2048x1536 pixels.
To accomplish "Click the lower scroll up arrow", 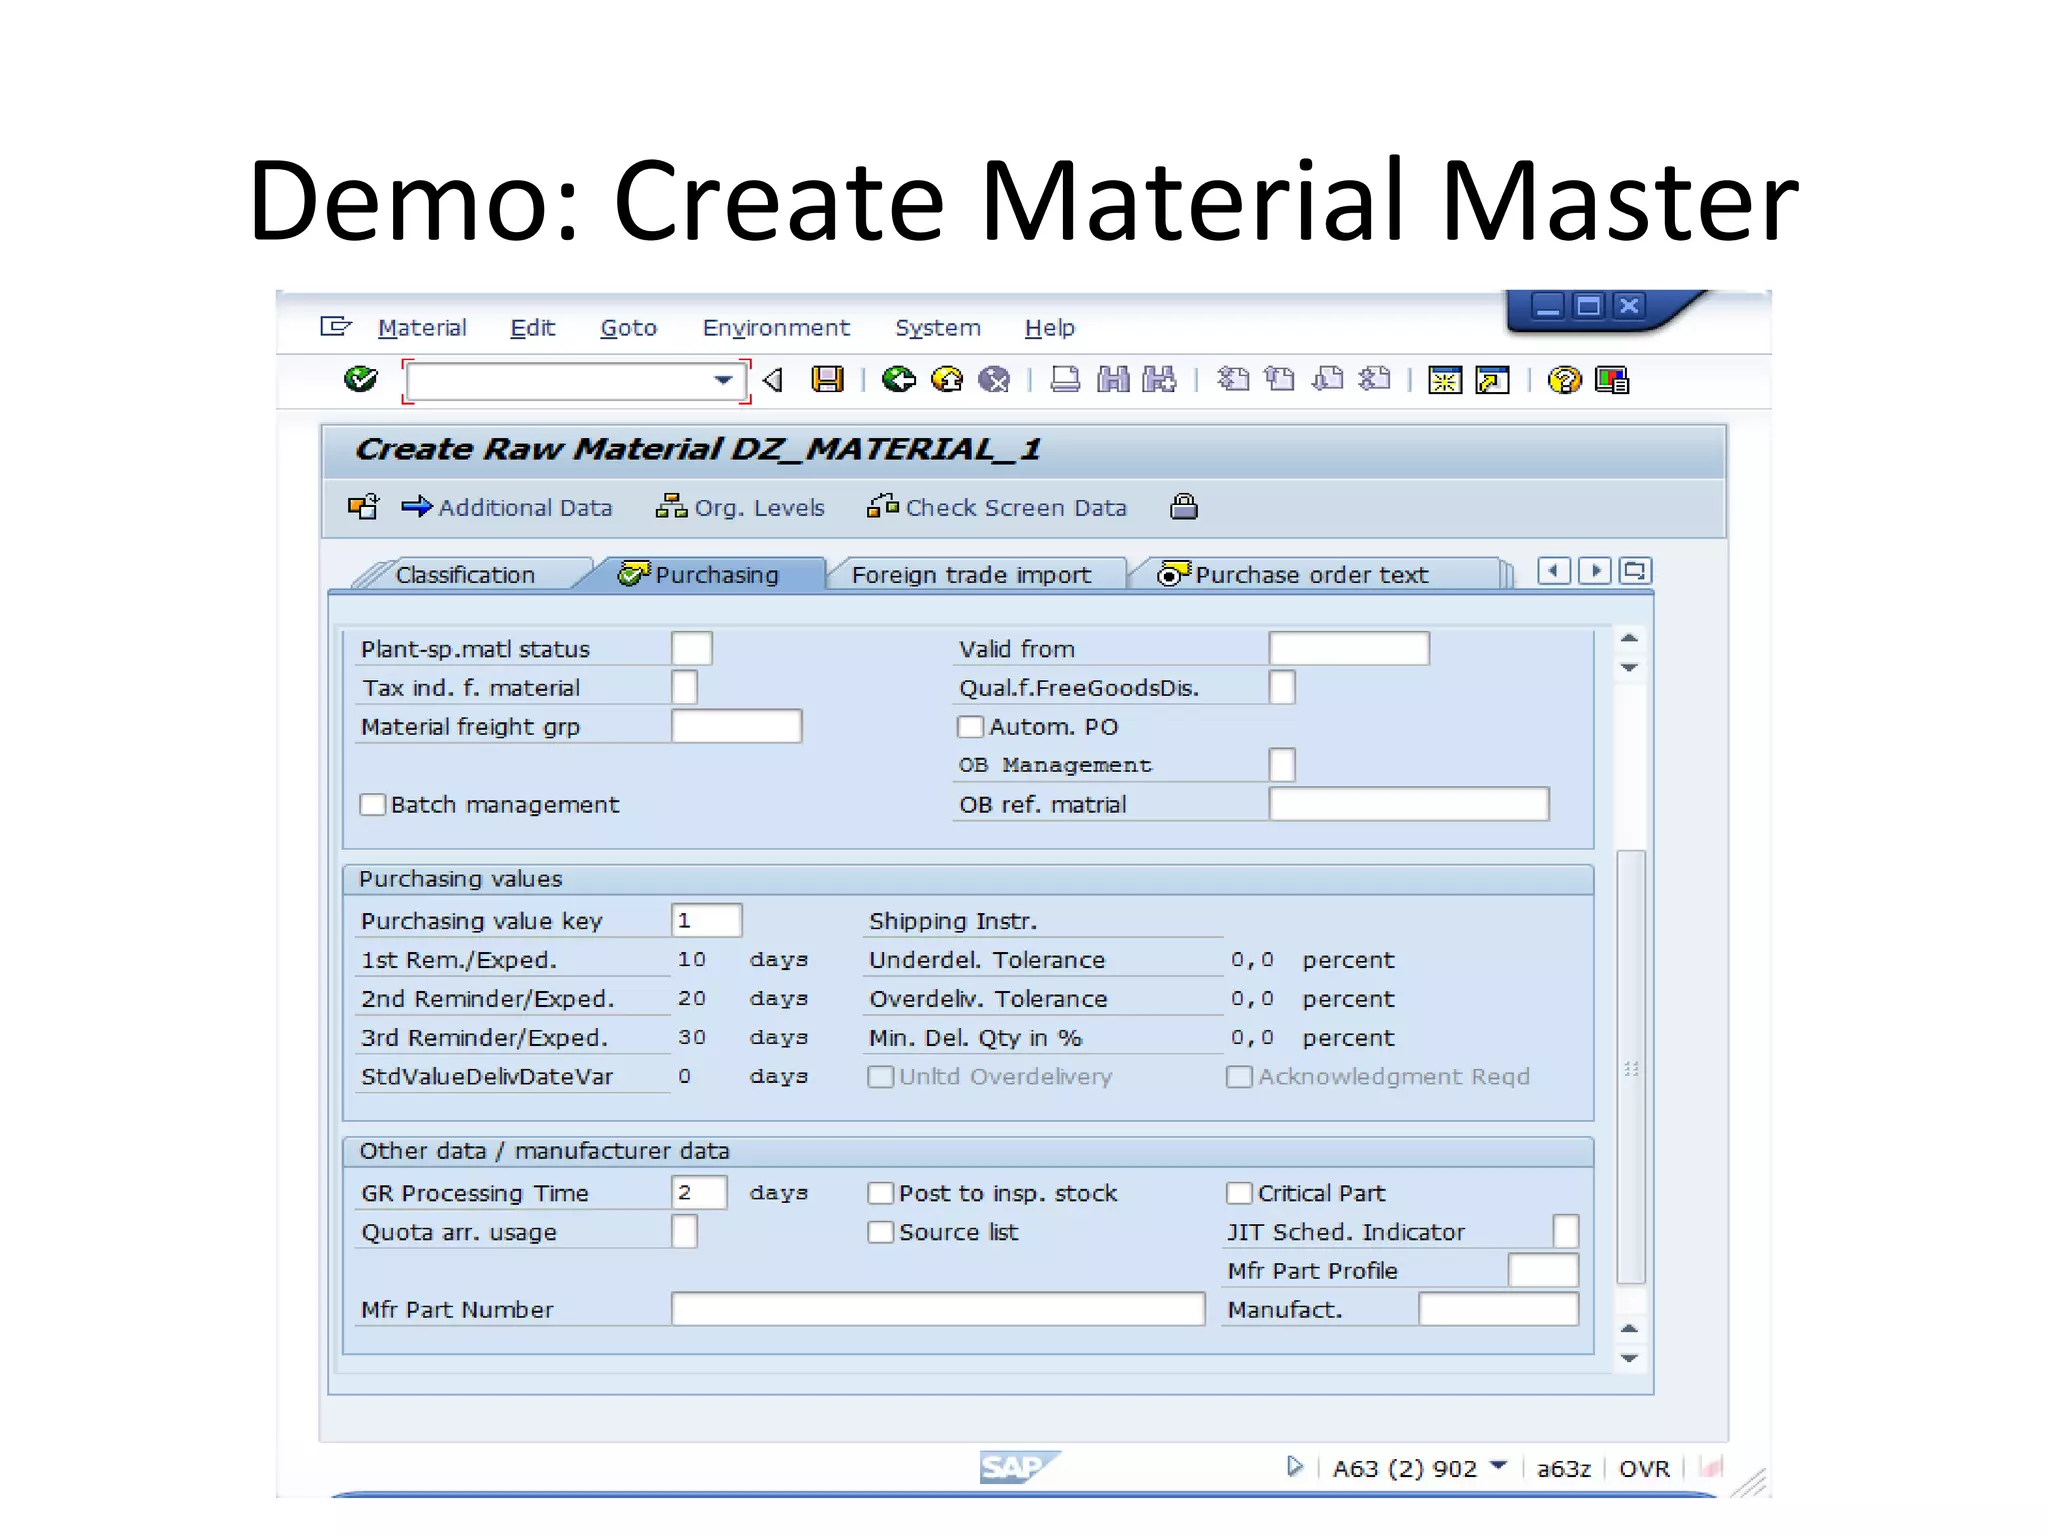I will coord(1629,1329).
